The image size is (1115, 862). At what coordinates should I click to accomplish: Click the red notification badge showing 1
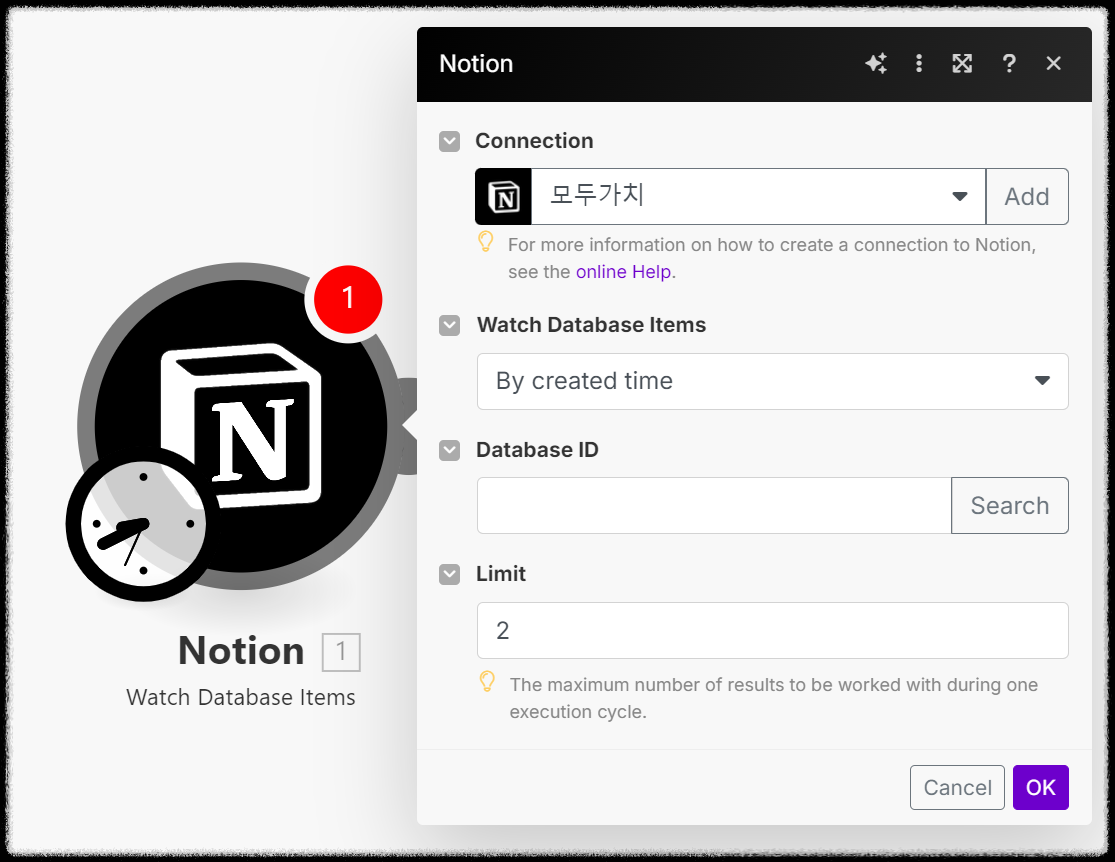point(347,299)
